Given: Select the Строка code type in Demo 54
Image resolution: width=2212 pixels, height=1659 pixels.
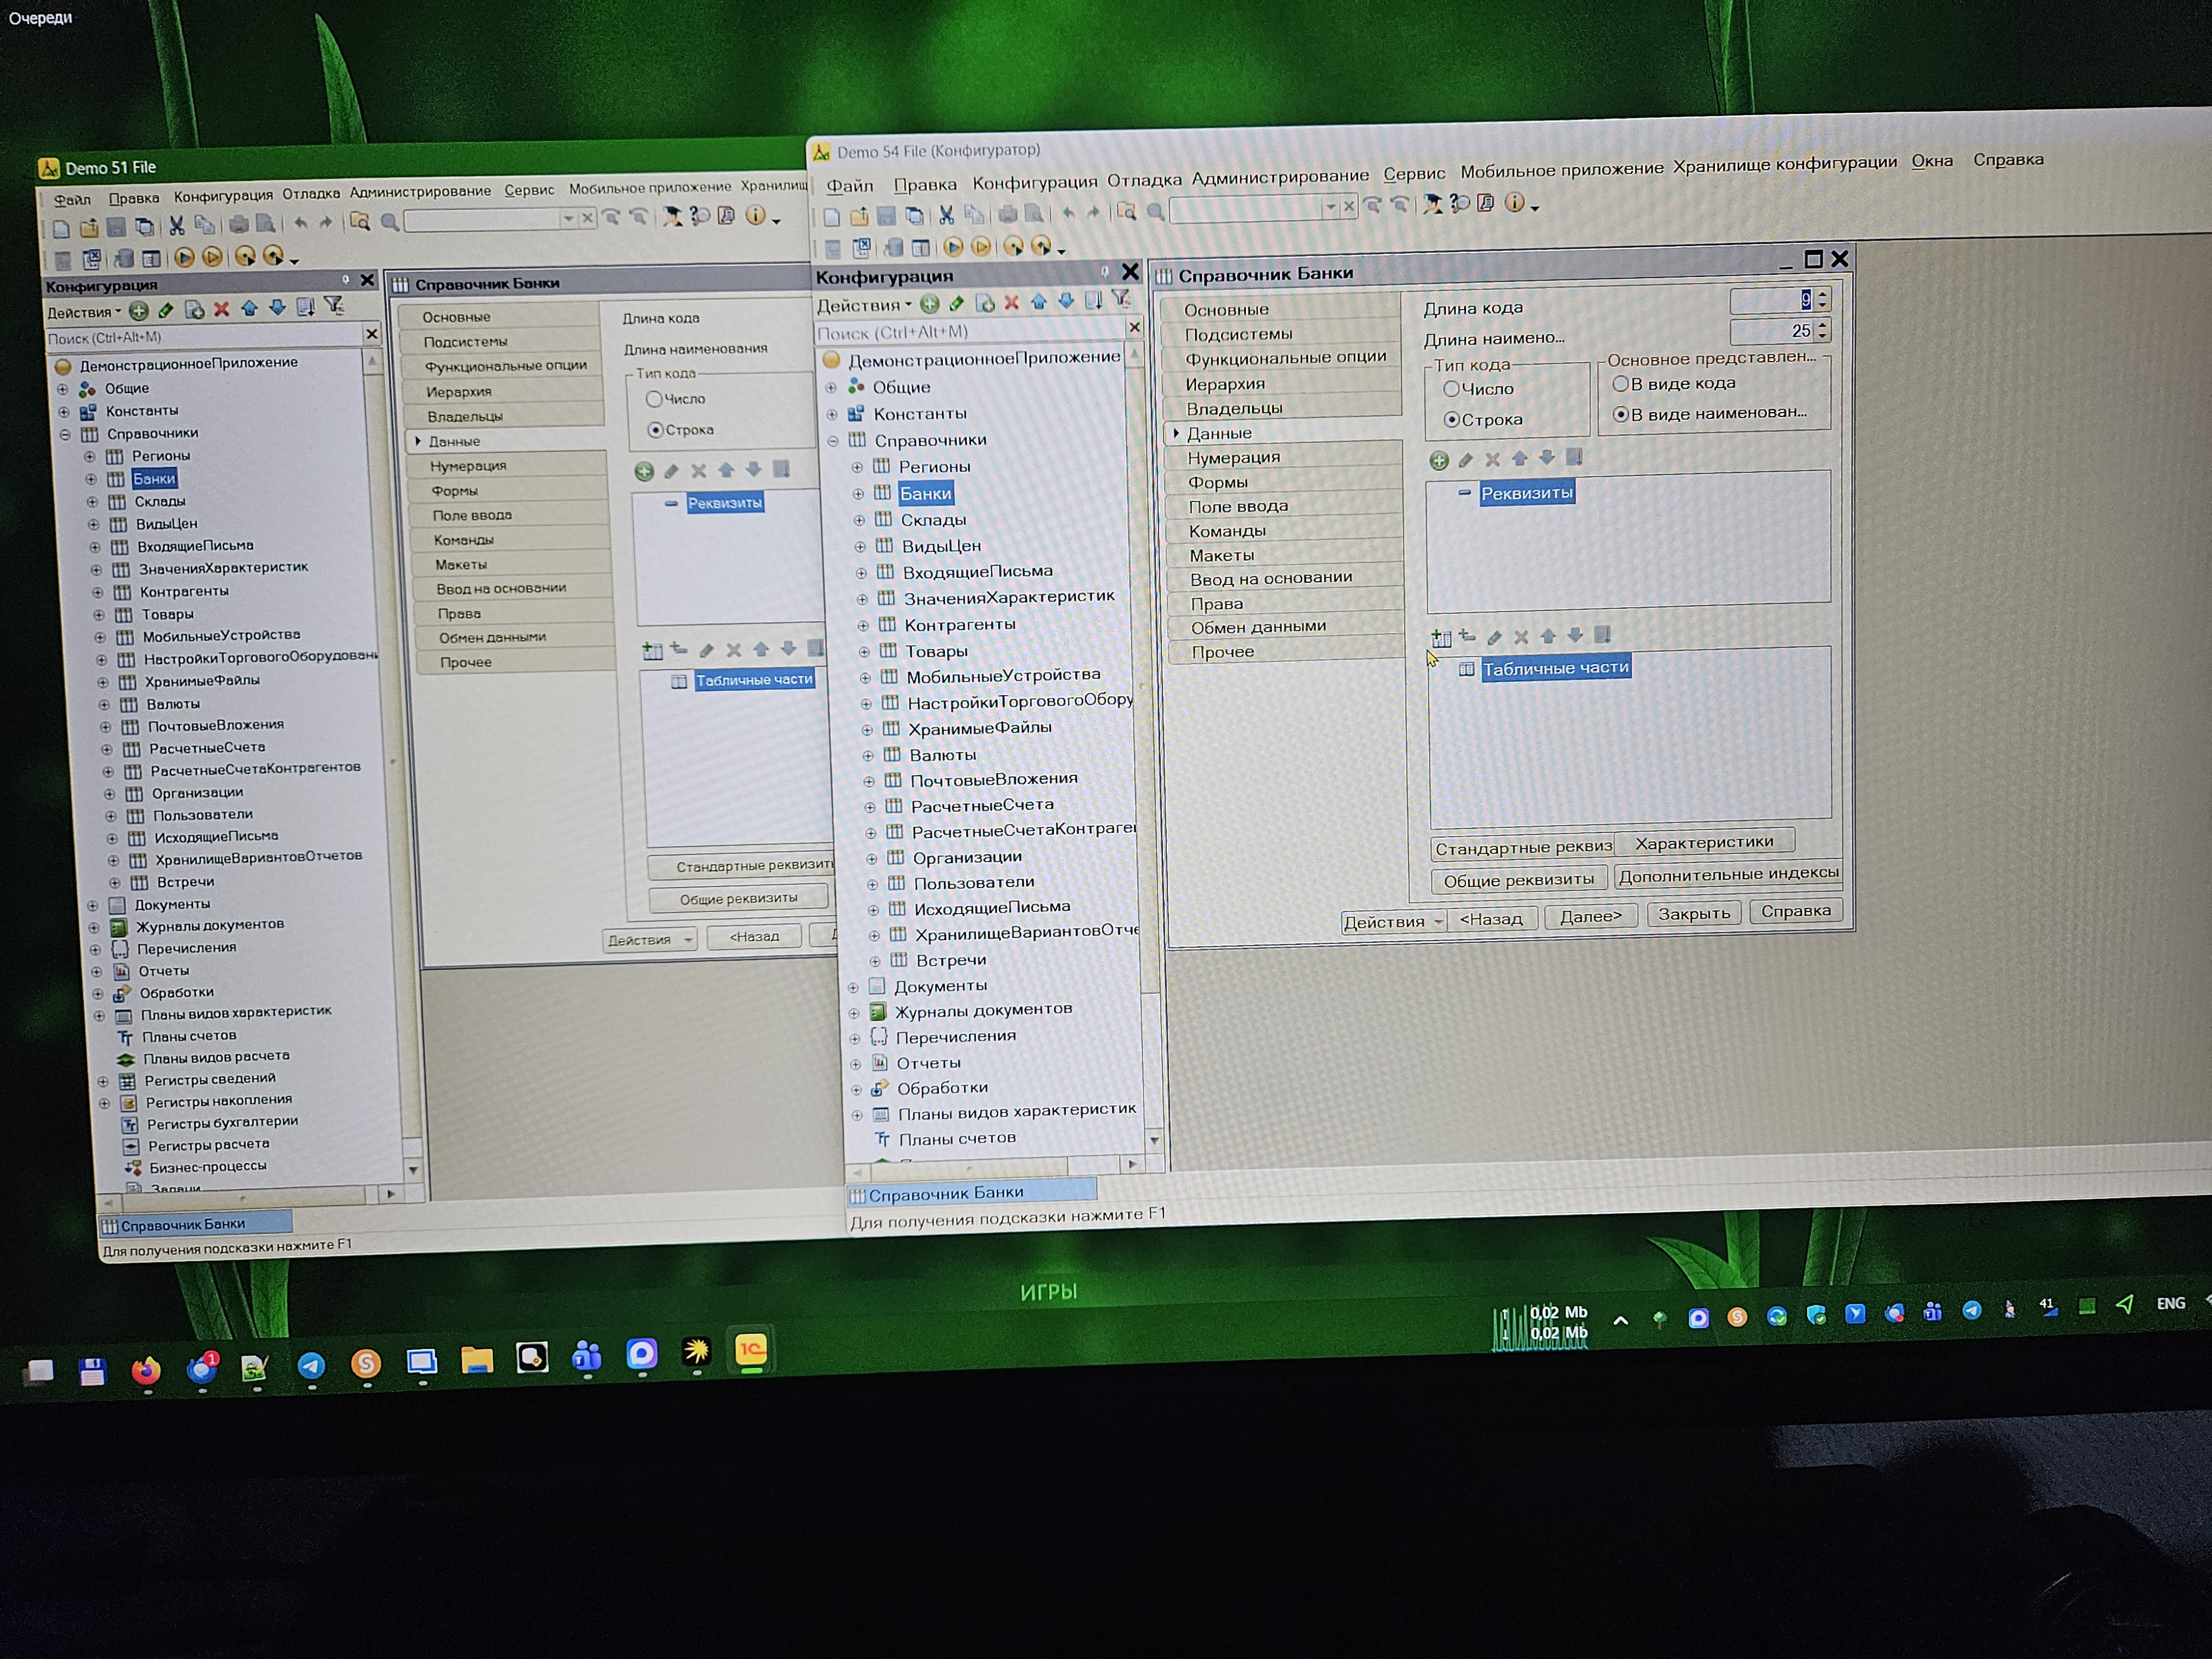Looking at the screenshot, I should [1452, 420].
